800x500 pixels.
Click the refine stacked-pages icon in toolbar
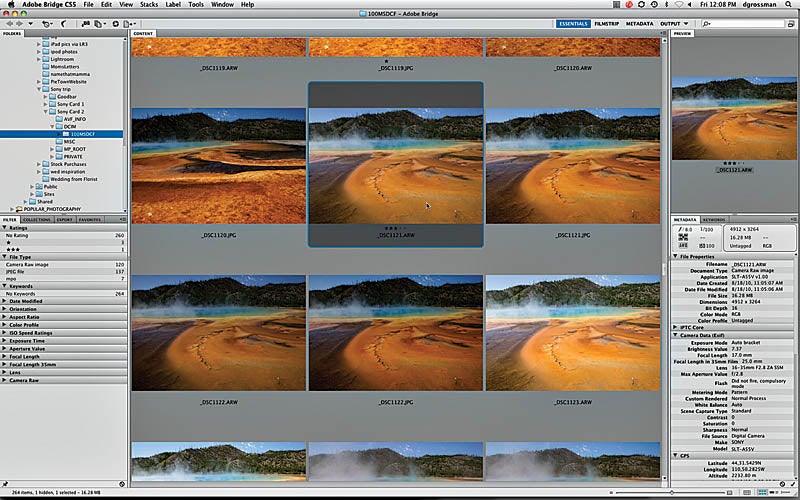[x=99, y=23]
